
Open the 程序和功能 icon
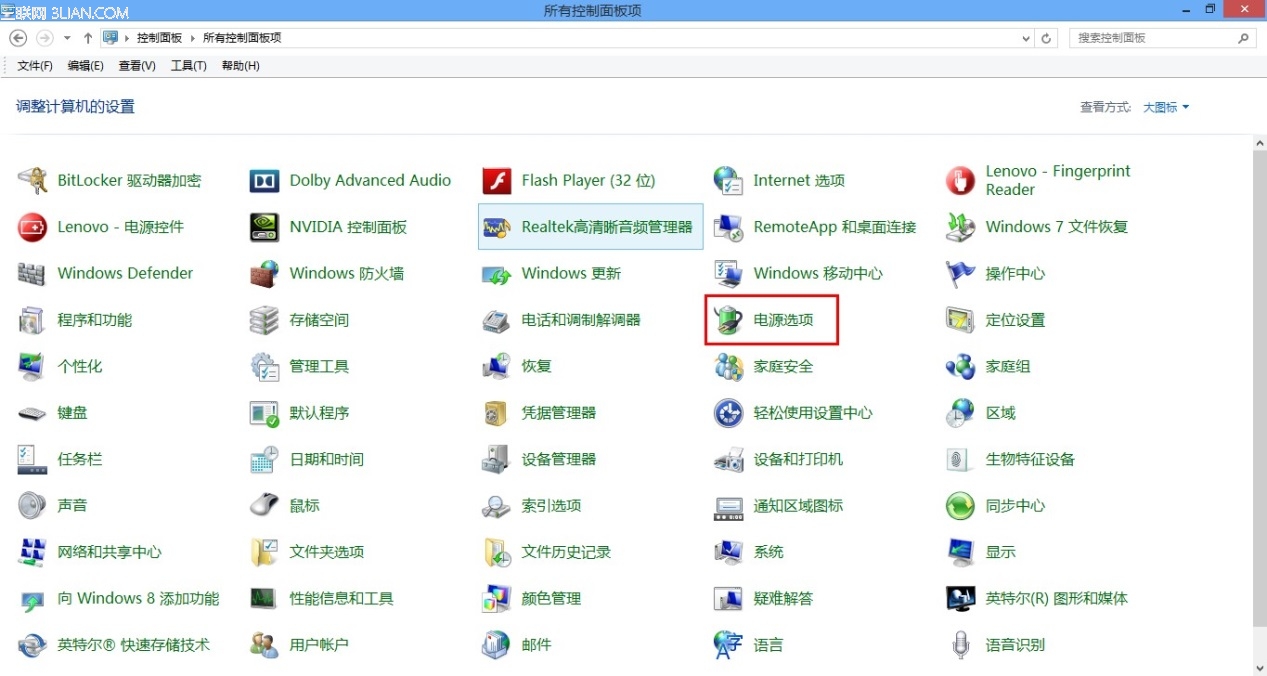(x=32, y=320)
